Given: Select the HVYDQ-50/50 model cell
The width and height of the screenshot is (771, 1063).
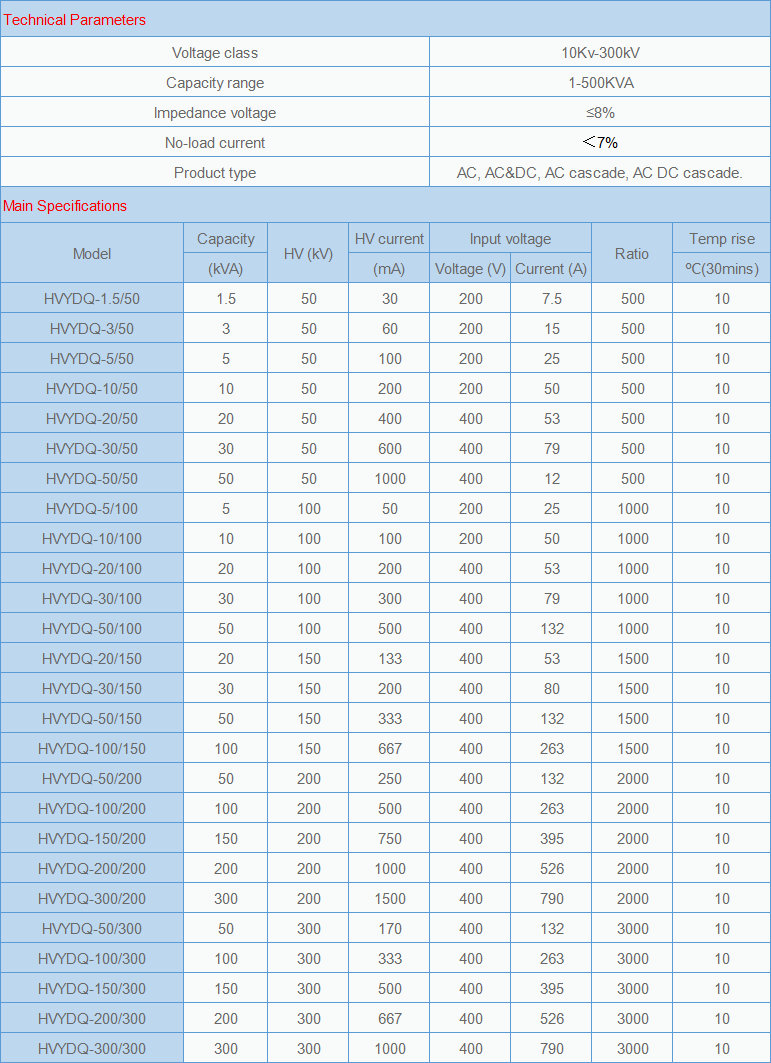Looking at the screenshot, I should click(x=92, y=479).
